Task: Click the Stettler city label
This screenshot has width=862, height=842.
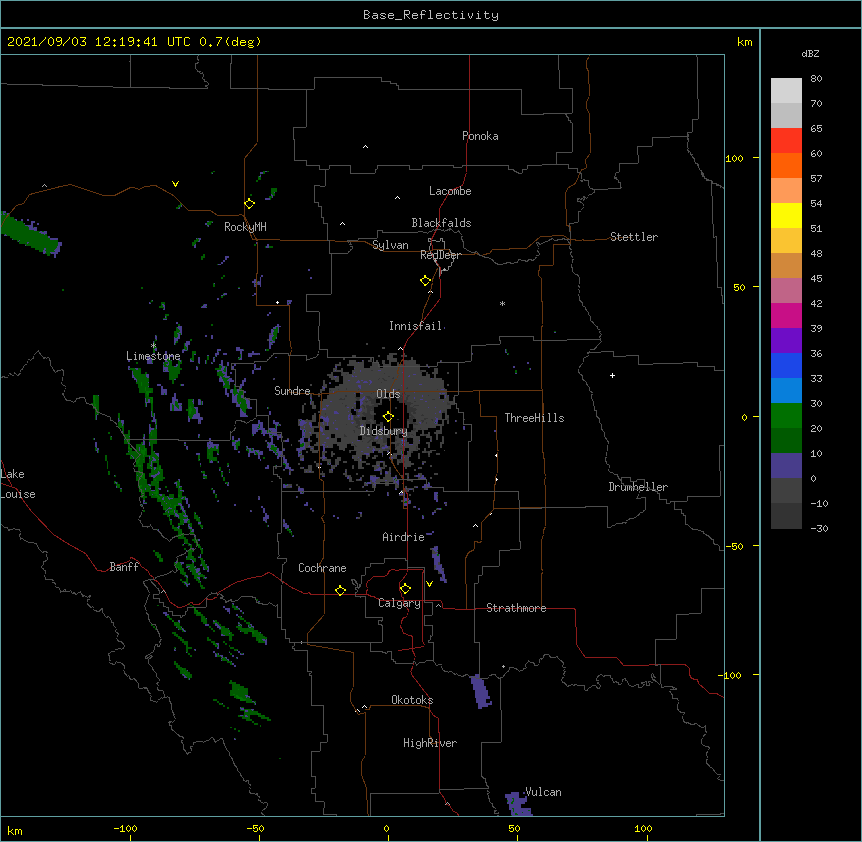Action: 634,237
